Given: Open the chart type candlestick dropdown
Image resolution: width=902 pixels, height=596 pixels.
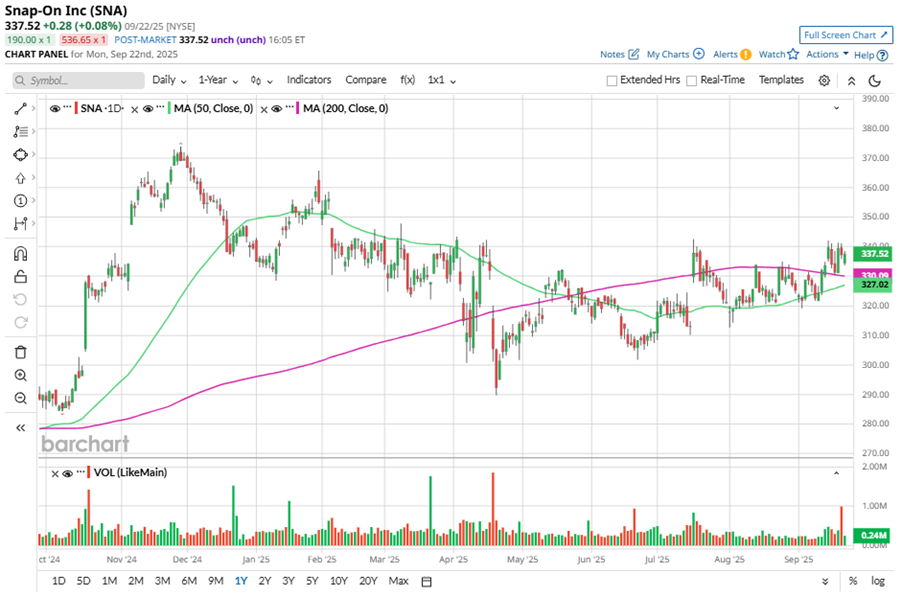Looking at the screenshot, I should point(261,81).
